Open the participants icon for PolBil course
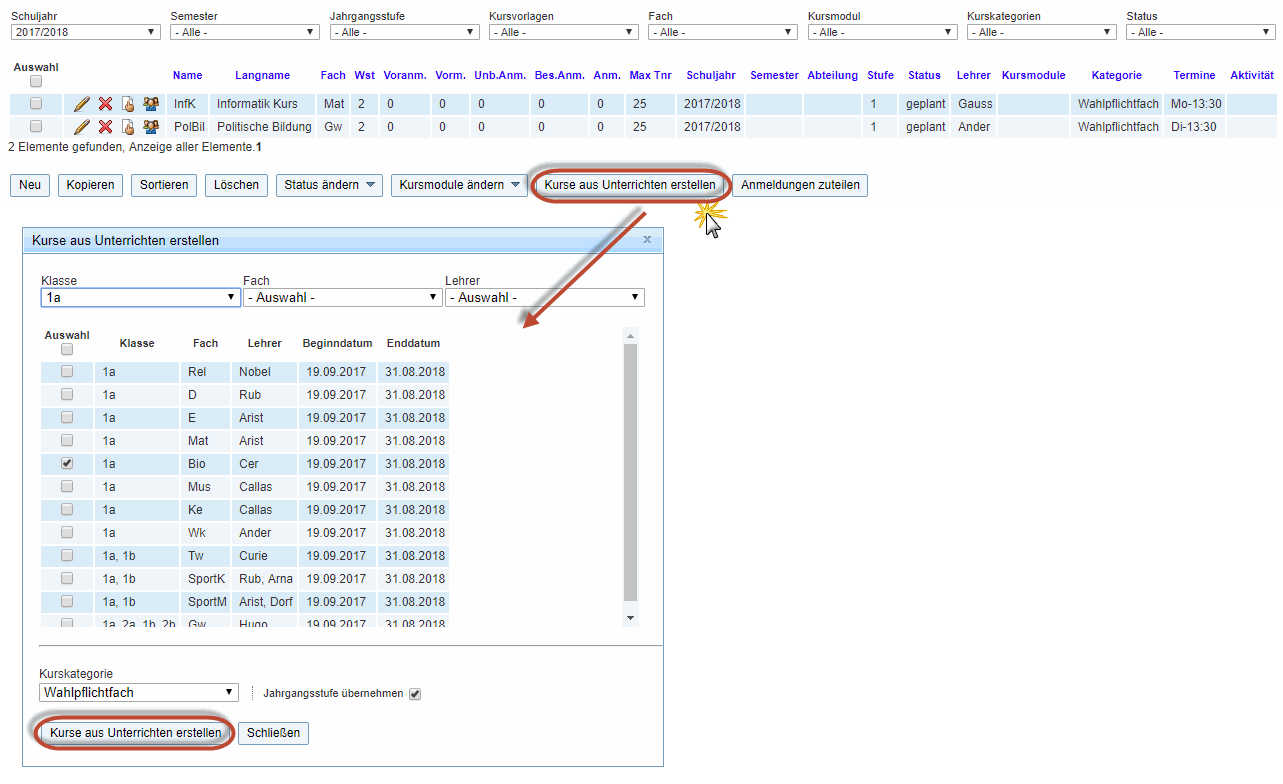Screen dimensions: 1283x784 [x=151, y=127]
